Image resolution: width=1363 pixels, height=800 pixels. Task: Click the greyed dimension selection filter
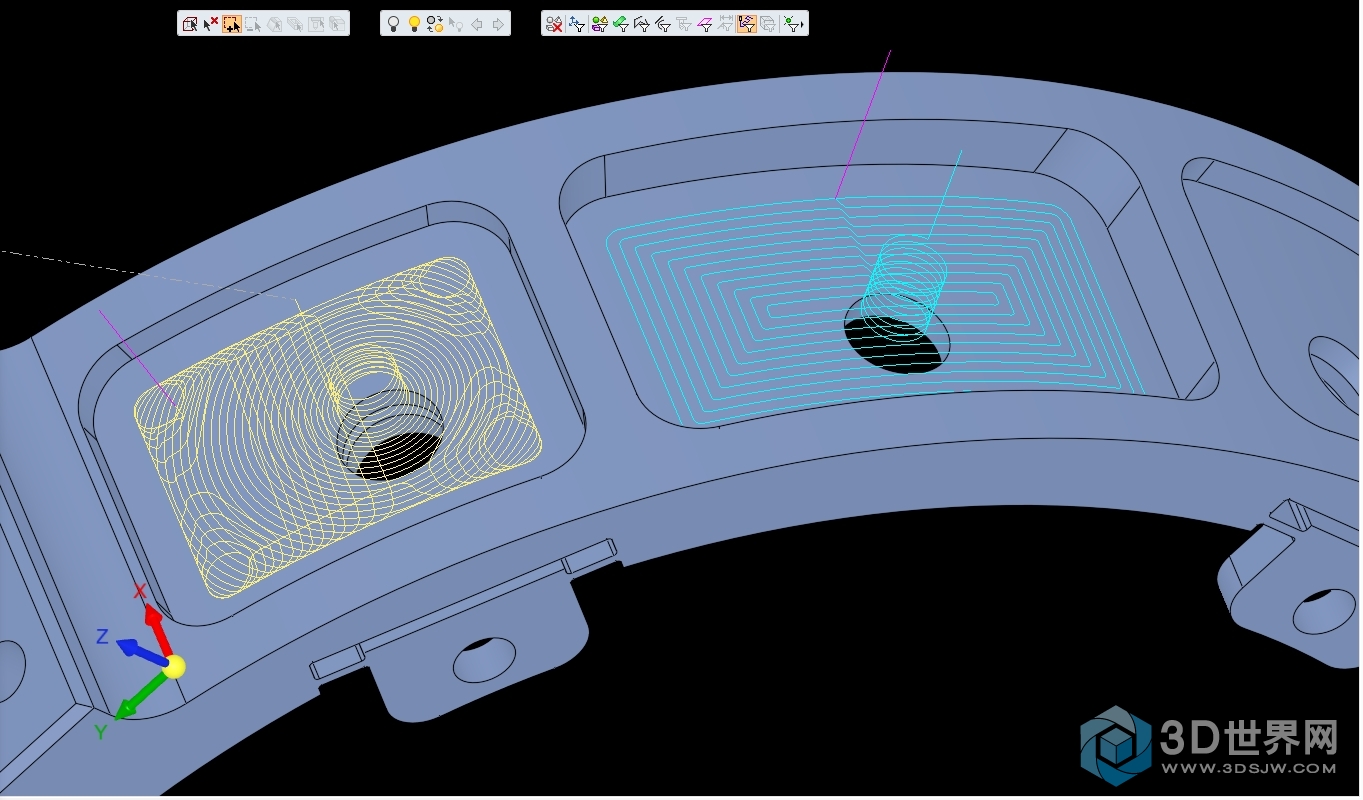(x=726, y=24)
